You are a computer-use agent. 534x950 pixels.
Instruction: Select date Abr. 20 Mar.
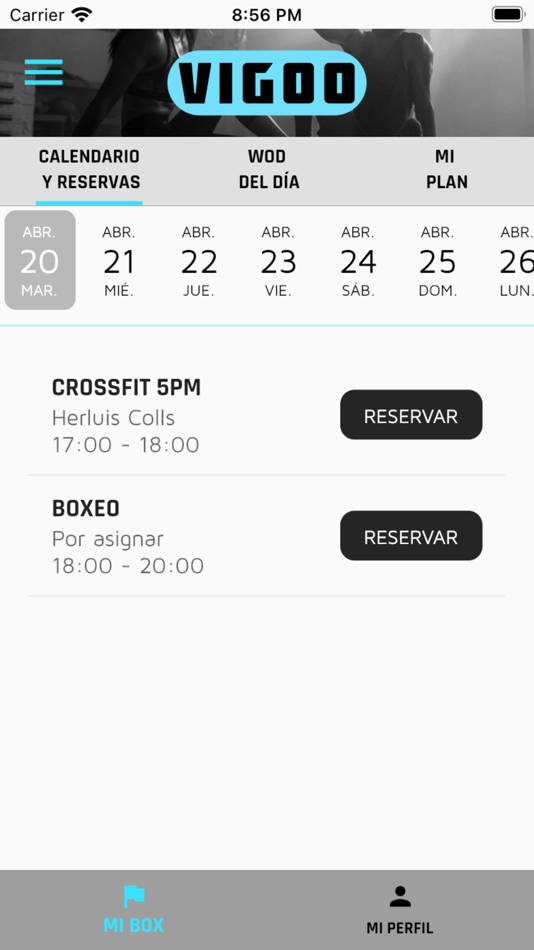[x=40, y=261]
